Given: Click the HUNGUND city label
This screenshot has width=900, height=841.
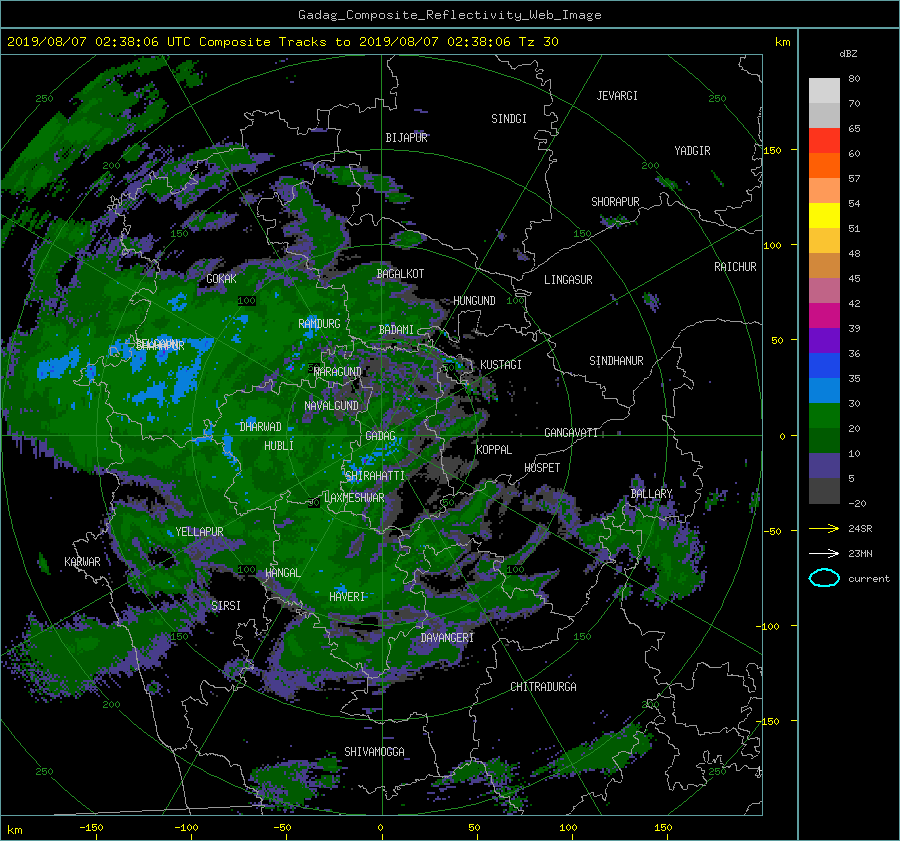Looking at the screenshot, I should (474, 301).
